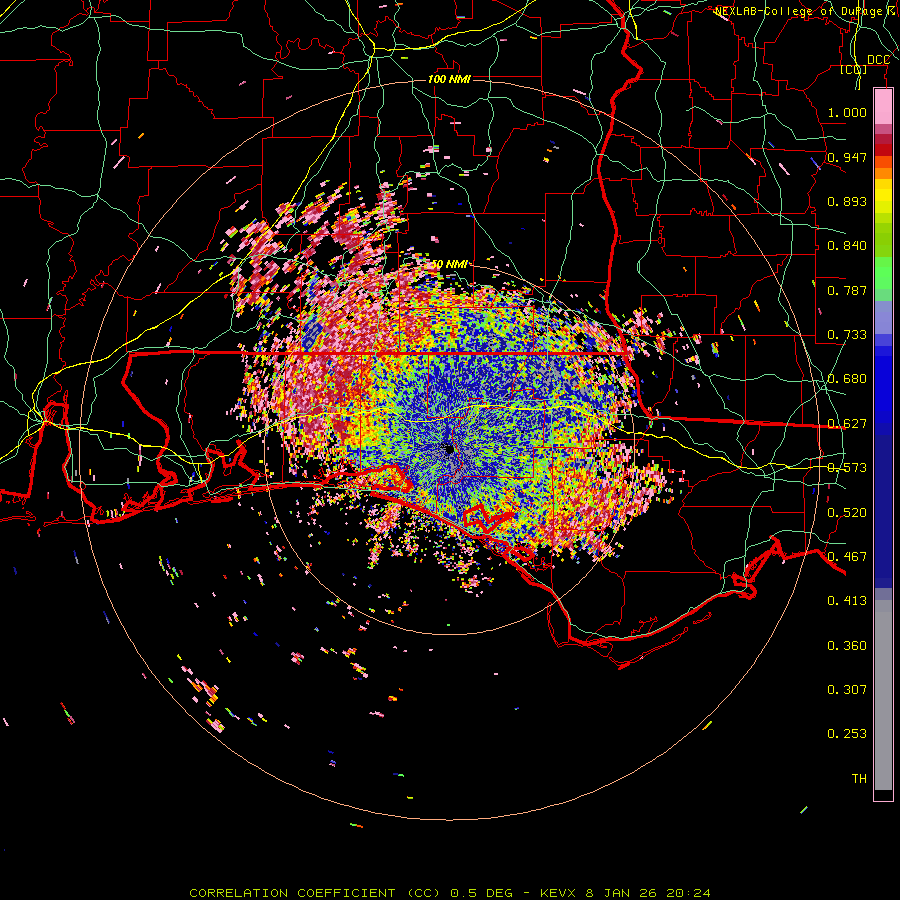The image size is (900, 900).
Task: Click the KEVX radar site center dot
Action: coord(449,449)
